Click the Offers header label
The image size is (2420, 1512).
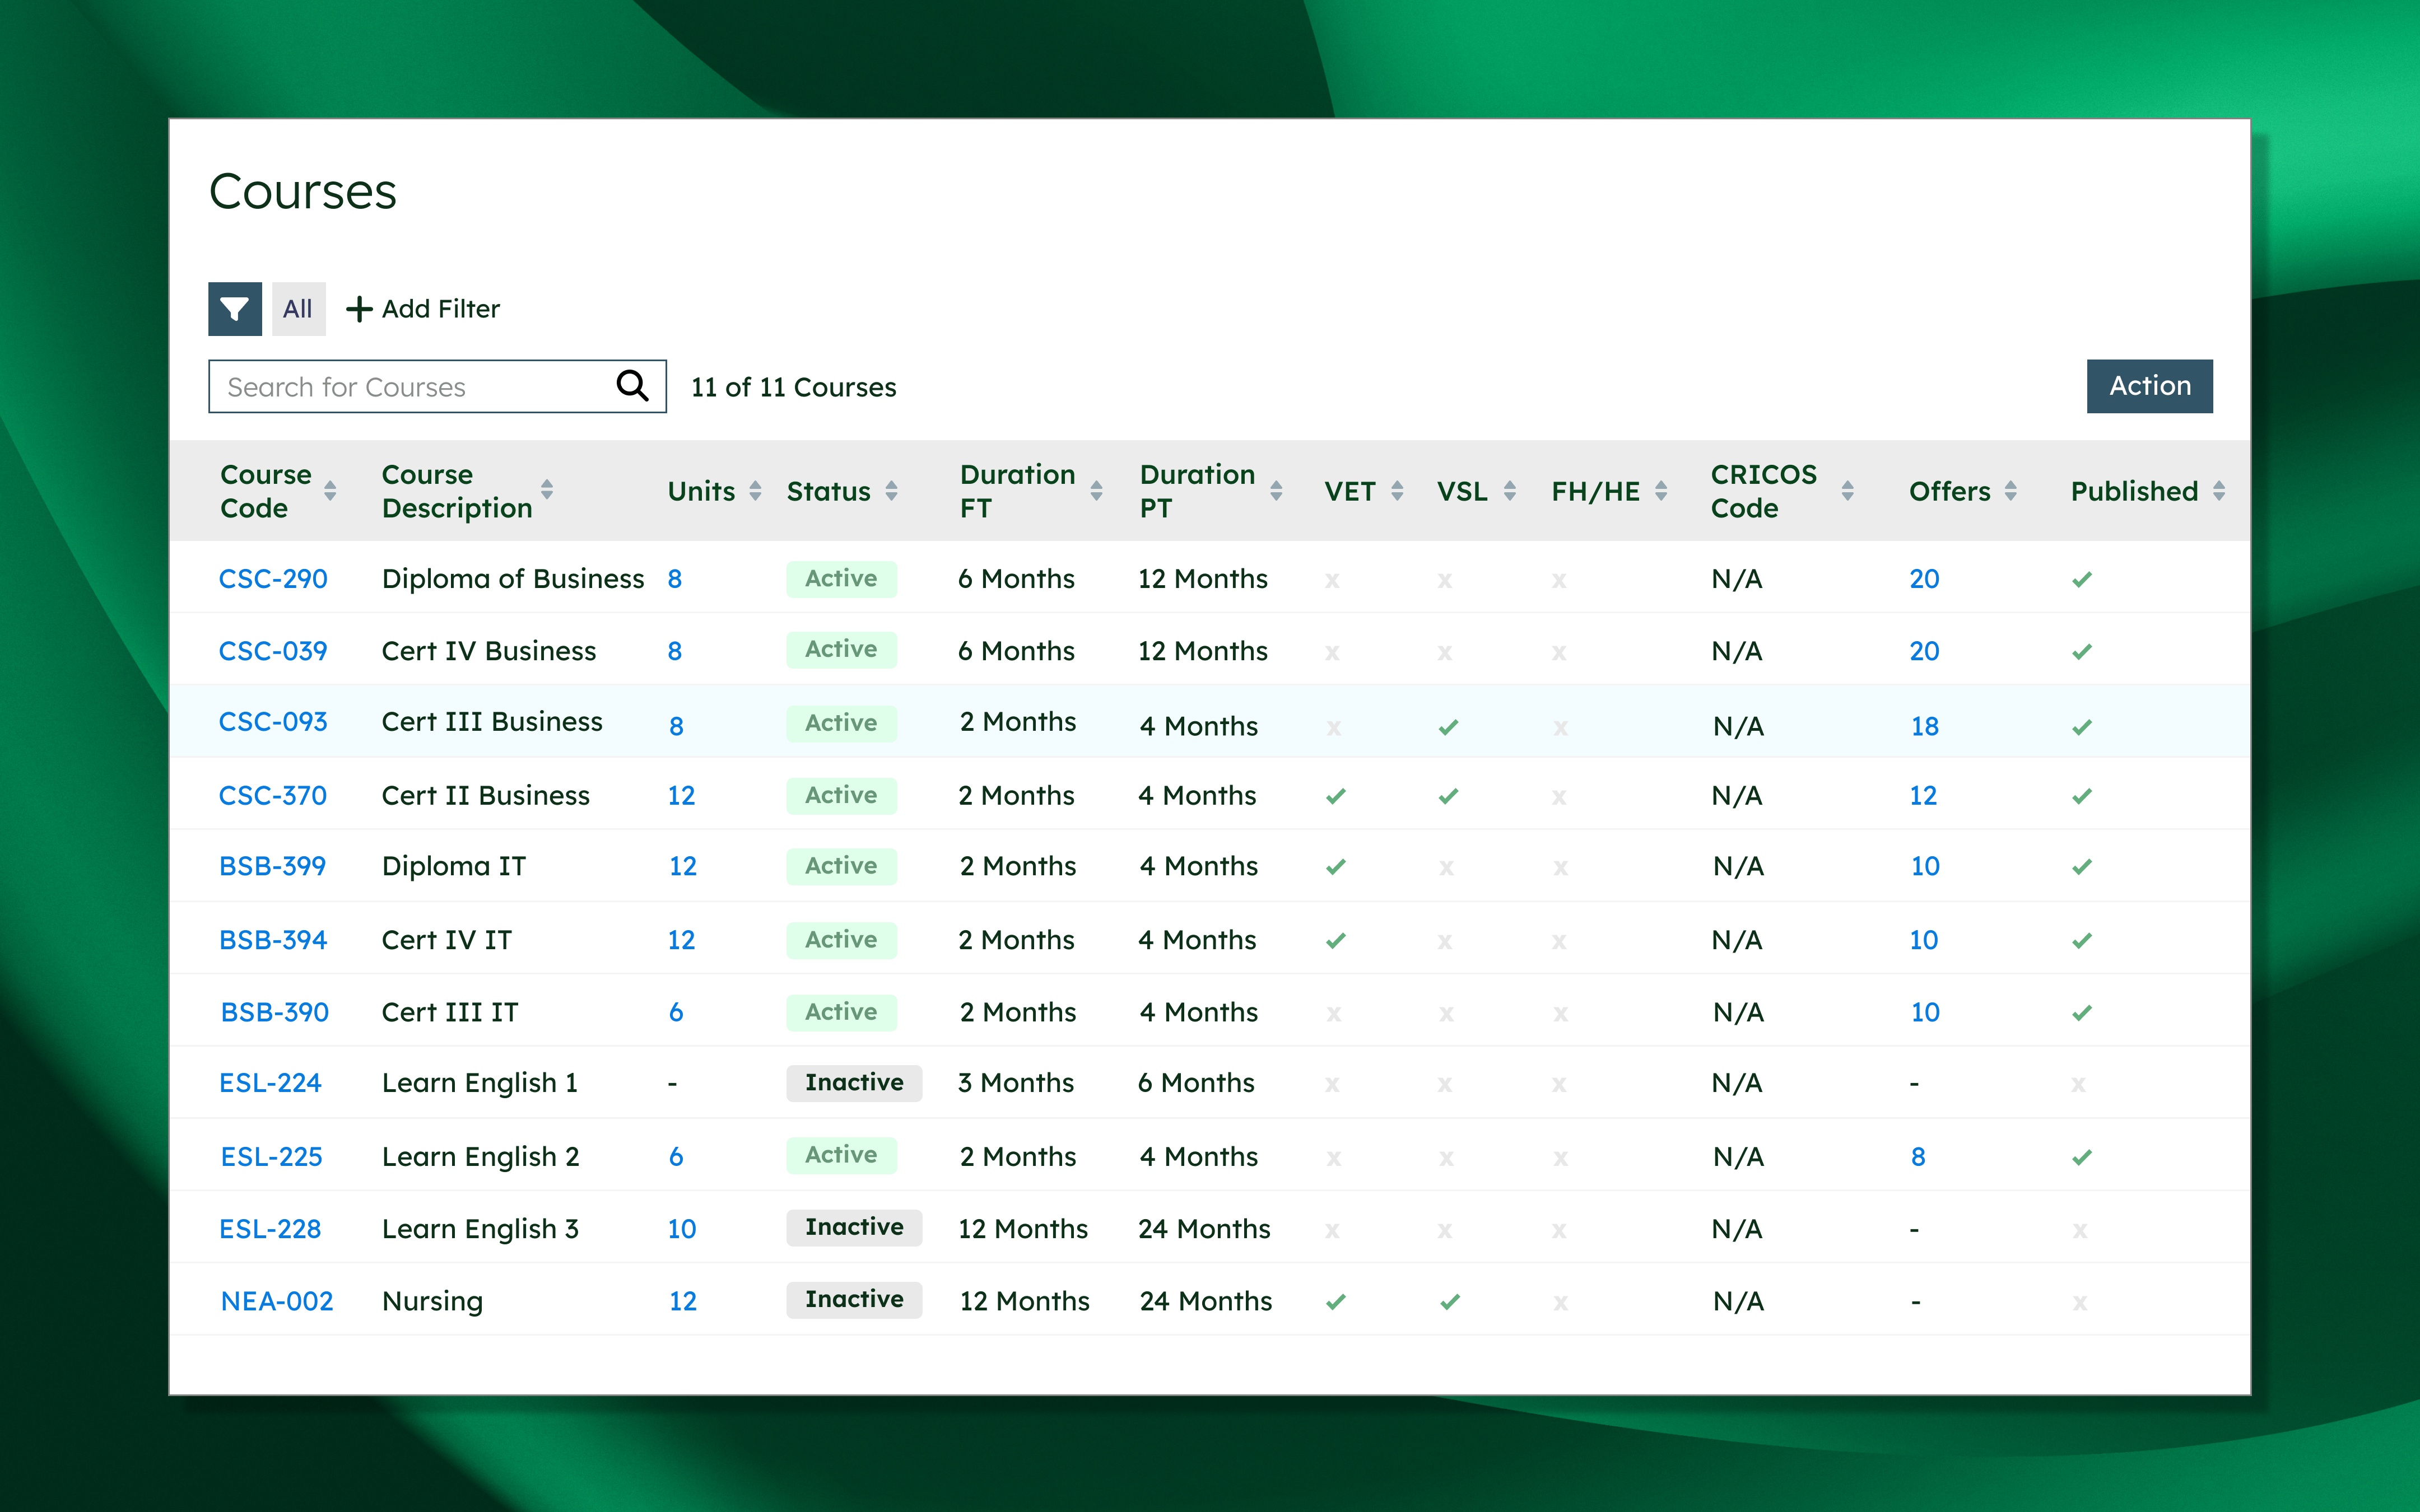point(1950,491)
